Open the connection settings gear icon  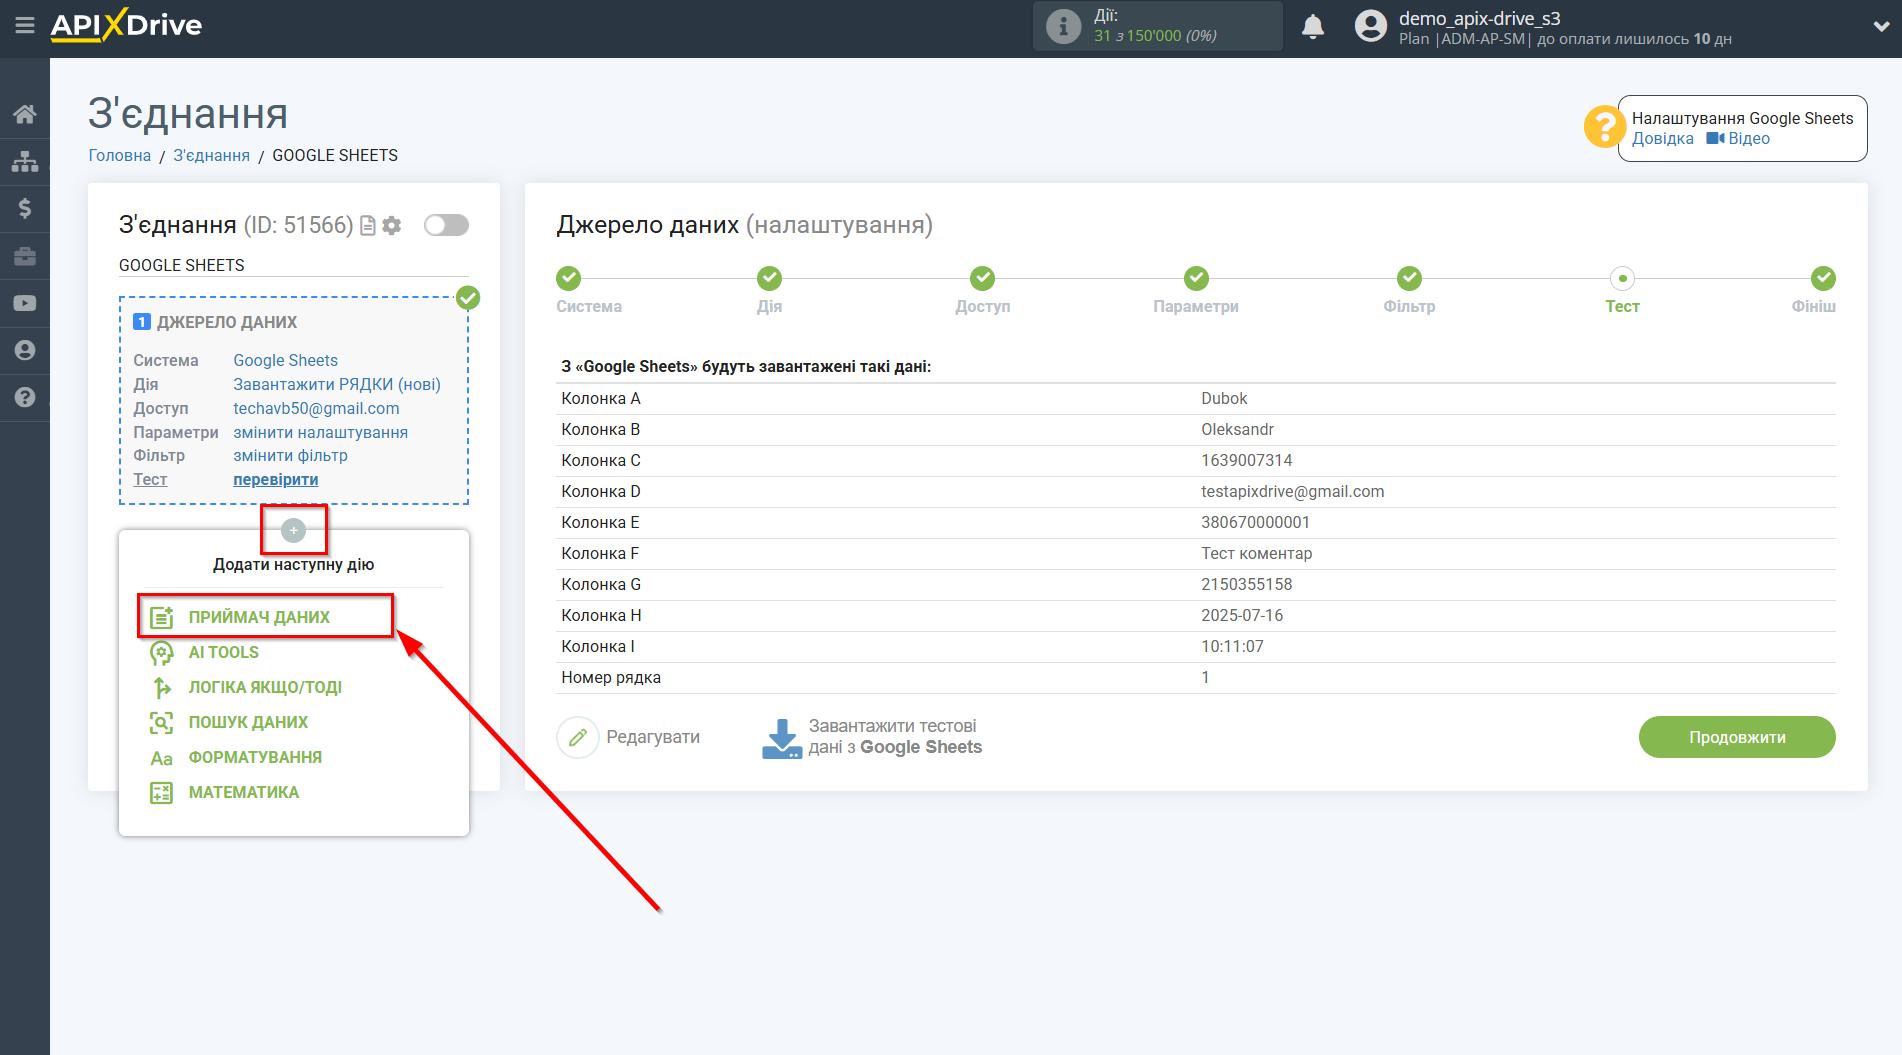(392, 226)
